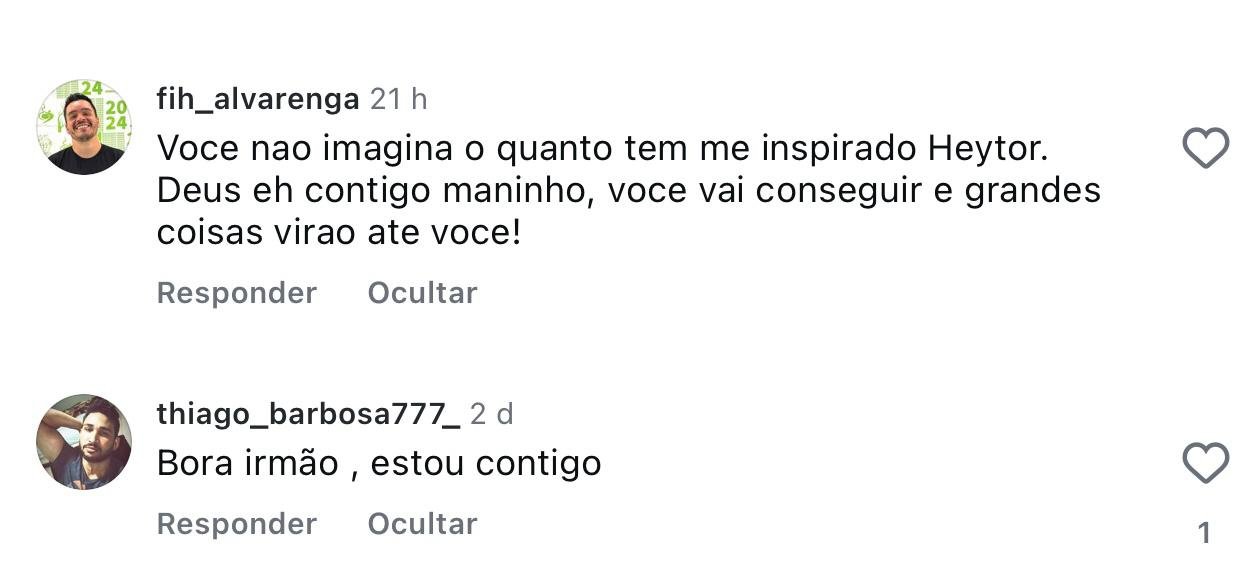
Task: Open the thiago_barbosa777_ username link
Action: click(308, 413)
